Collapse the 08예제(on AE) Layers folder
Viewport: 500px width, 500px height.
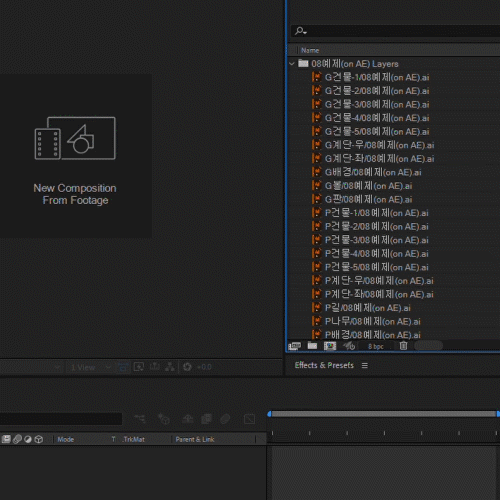(292, 63)
